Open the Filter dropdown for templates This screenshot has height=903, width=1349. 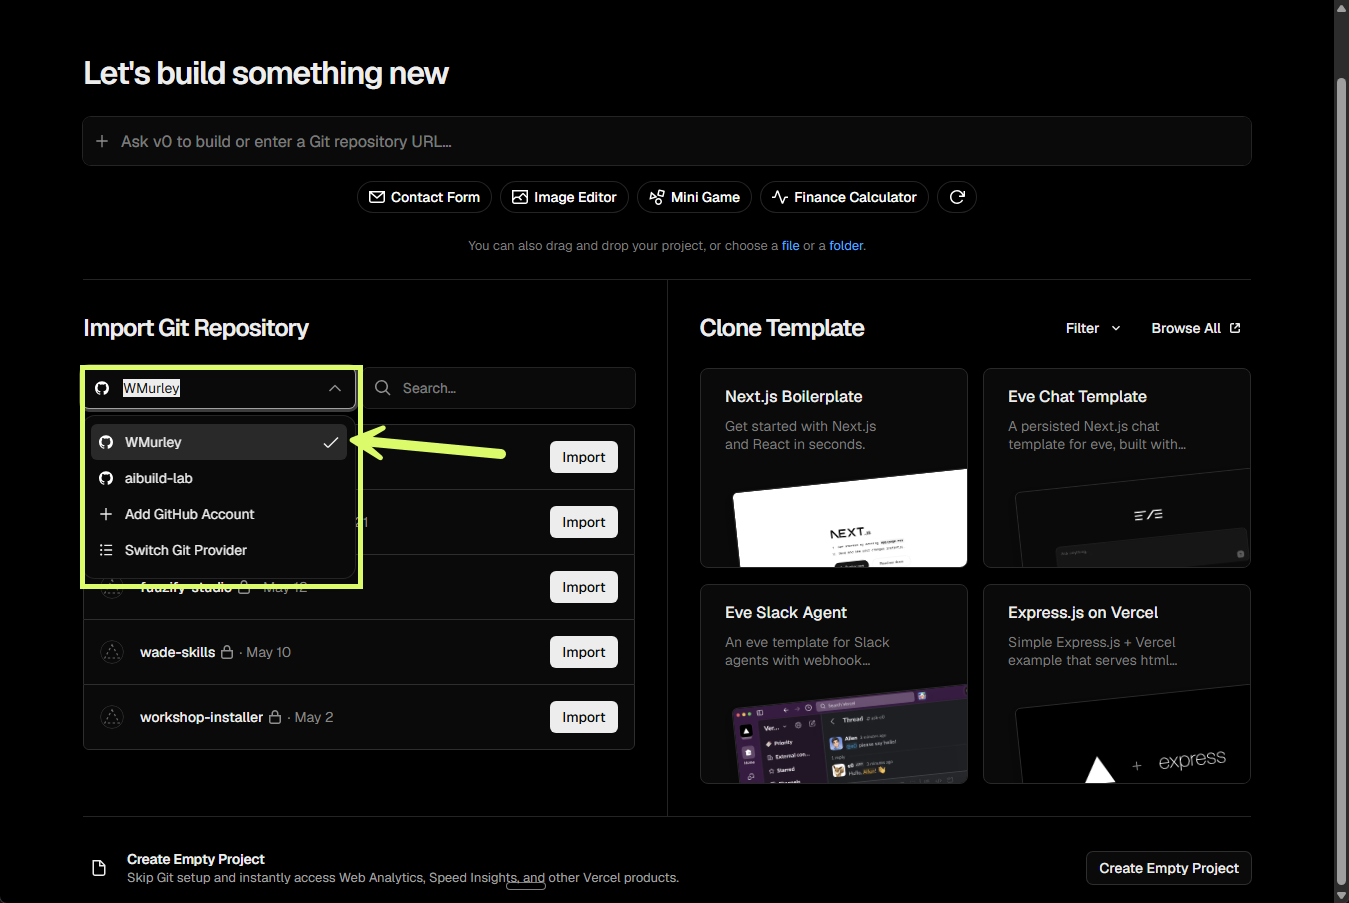click(x=1093, y=328)
